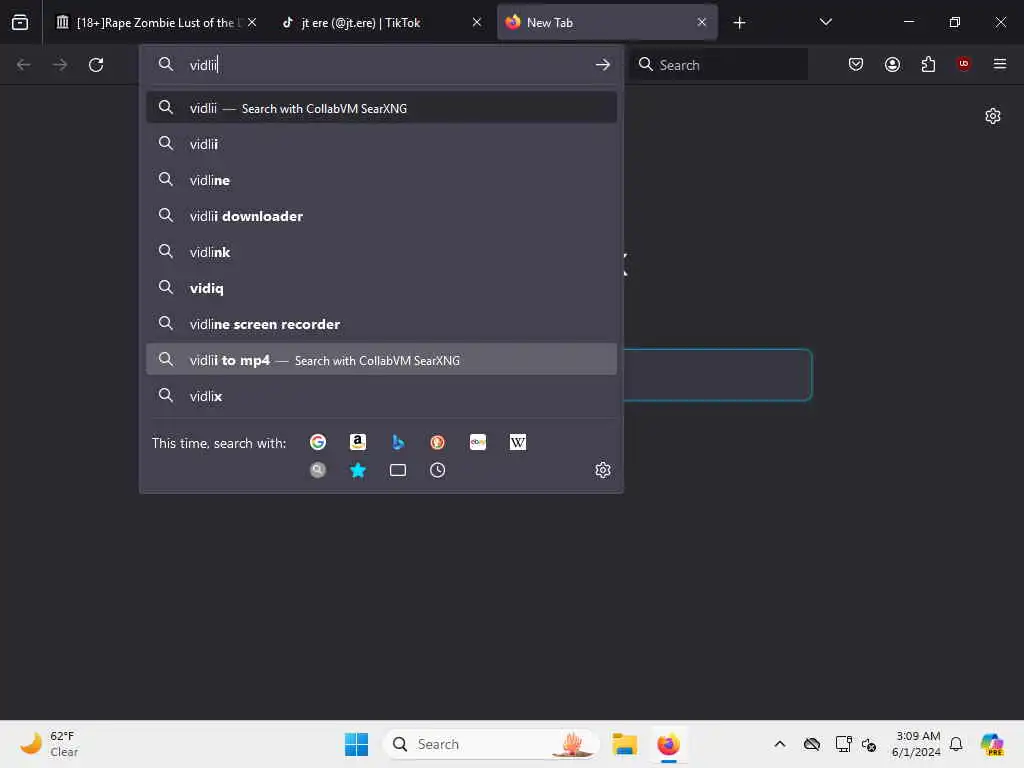Open uBlock Origin extension icon
Image resolution: width=1024 pixels, height=768 pixels.
pos(963,64)
